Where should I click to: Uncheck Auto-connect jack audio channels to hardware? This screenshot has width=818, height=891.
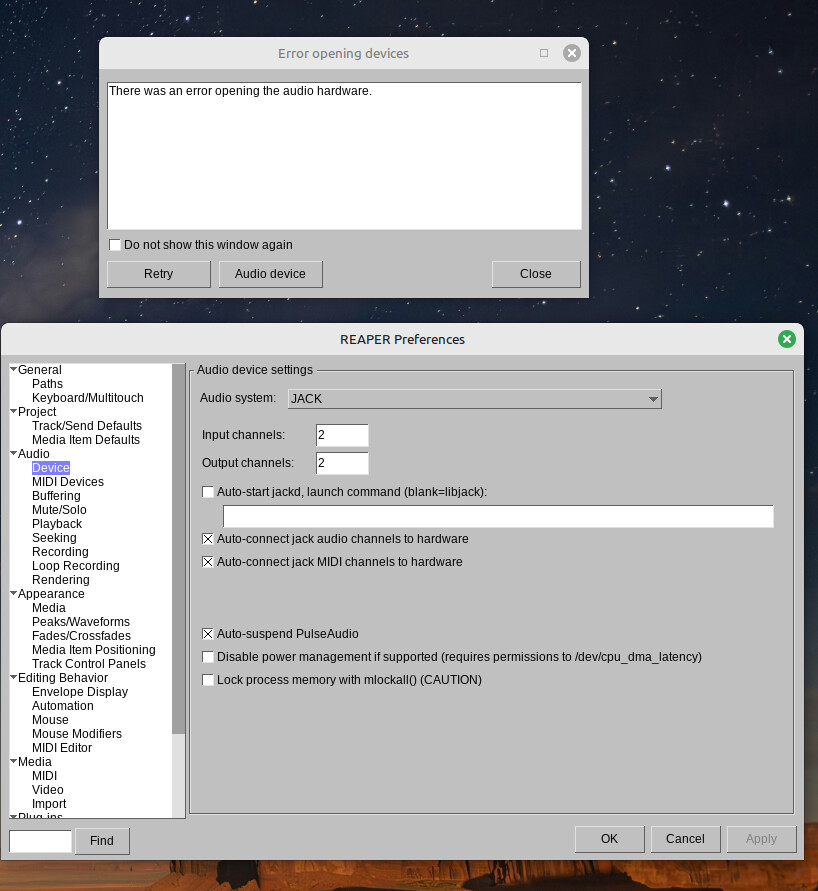click(208, 539)
